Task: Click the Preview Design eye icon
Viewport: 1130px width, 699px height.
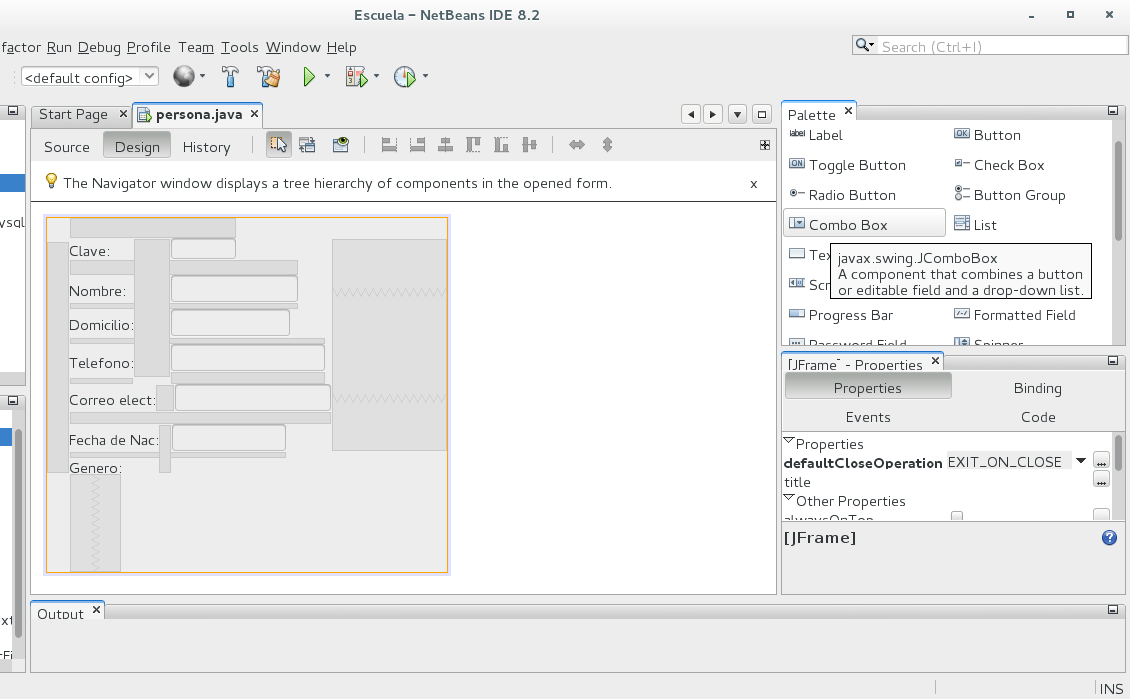Action: (x=341, y=146)
